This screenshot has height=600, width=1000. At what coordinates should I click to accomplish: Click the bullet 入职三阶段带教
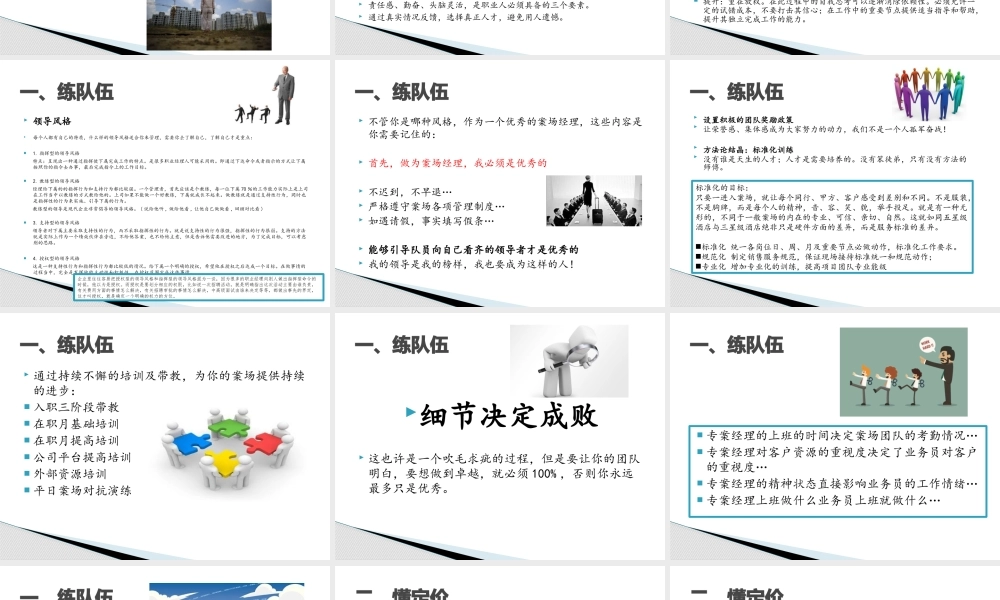[76, 407]
